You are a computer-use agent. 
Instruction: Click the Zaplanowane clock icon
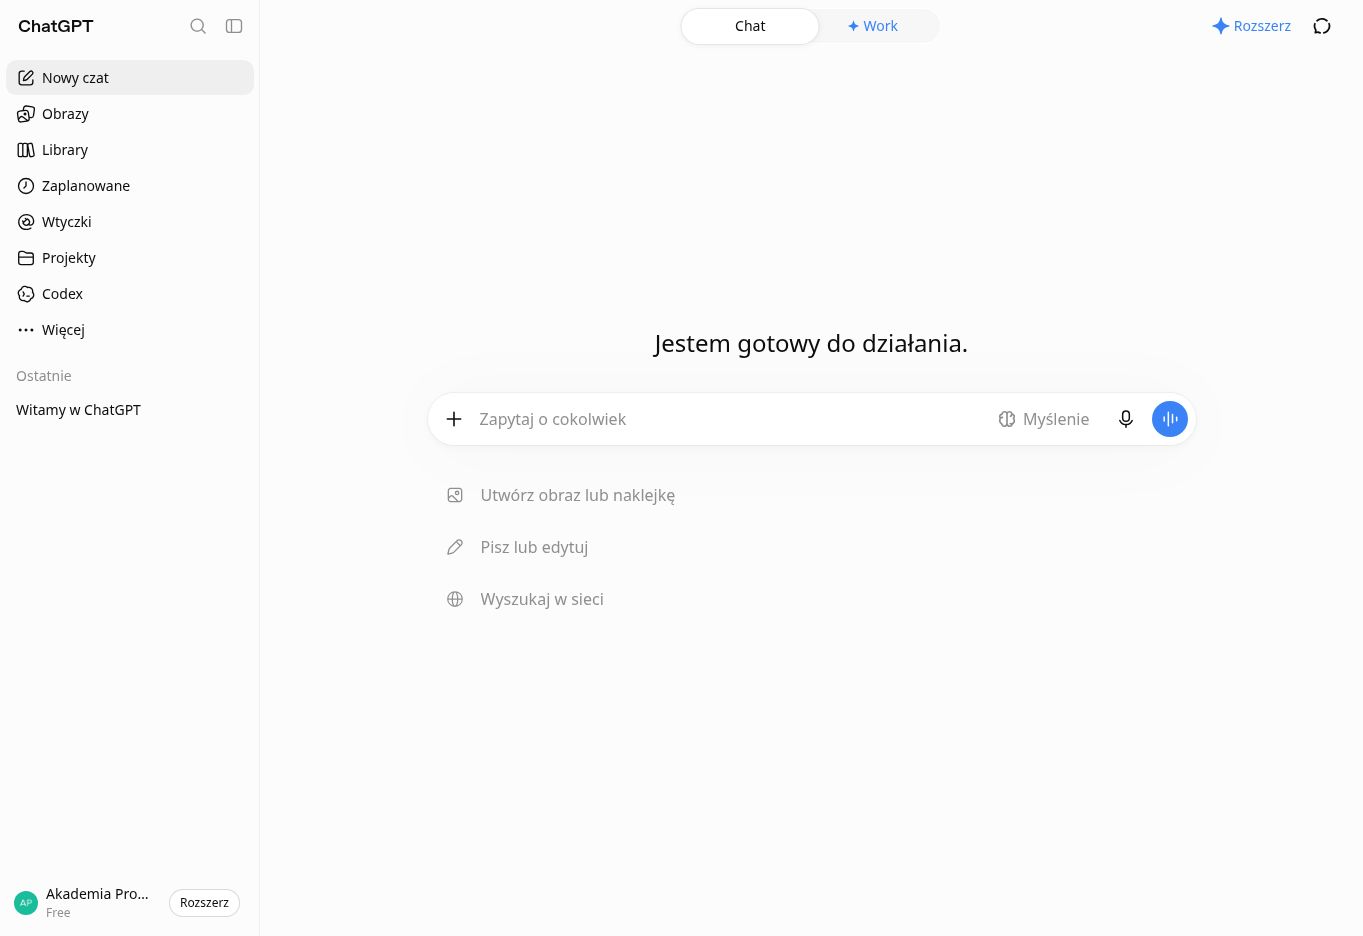point(26,186)
